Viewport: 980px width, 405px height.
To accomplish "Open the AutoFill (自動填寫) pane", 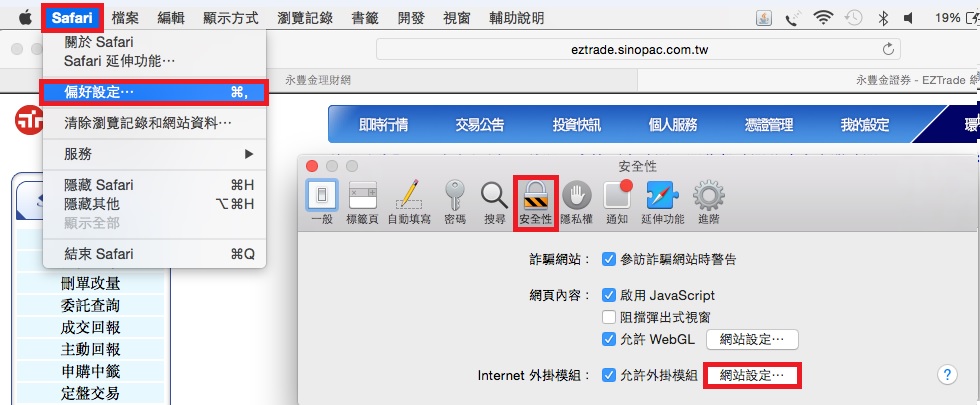I will coord(409,202).
